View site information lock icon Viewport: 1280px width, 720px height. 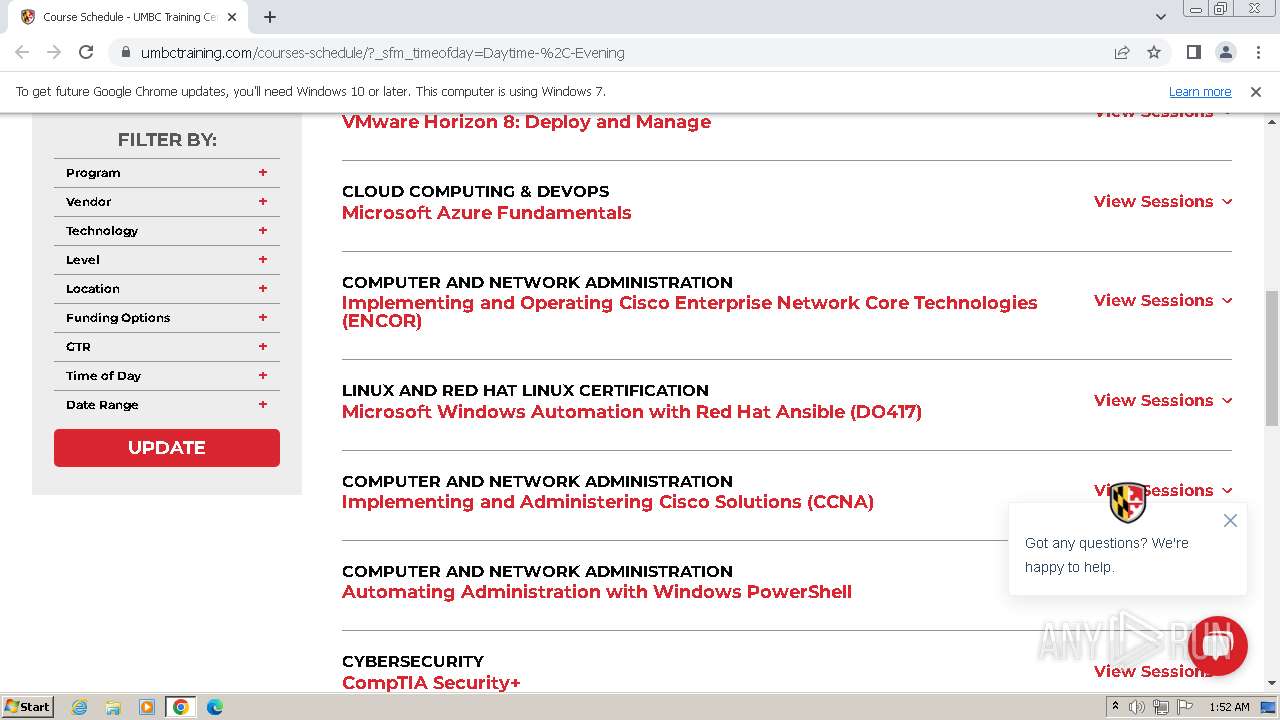click(x=125, y=52)
